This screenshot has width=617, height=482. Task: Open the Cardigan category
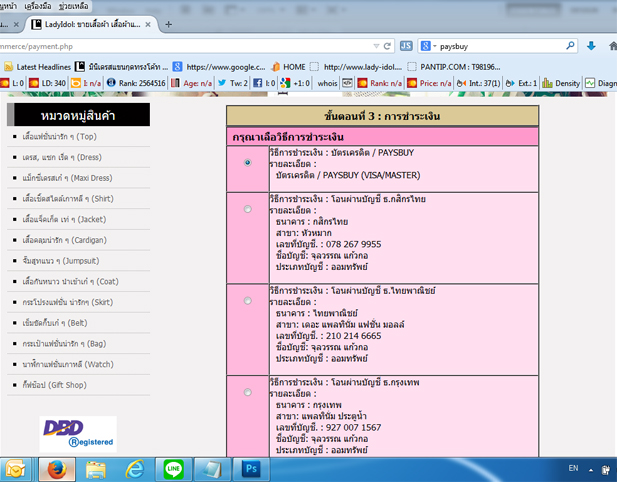65,240
